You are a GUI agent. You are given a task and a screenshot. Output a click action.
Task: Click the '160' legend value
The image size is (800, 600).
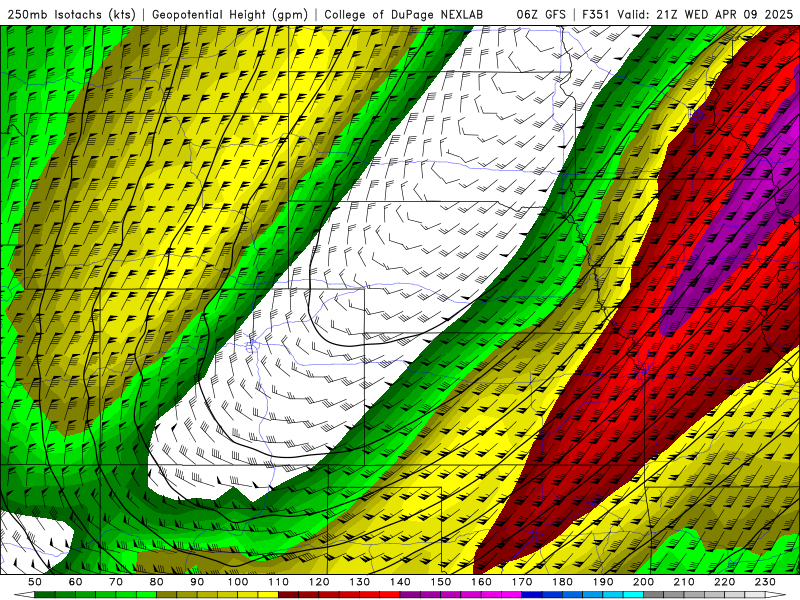point(481,582)
